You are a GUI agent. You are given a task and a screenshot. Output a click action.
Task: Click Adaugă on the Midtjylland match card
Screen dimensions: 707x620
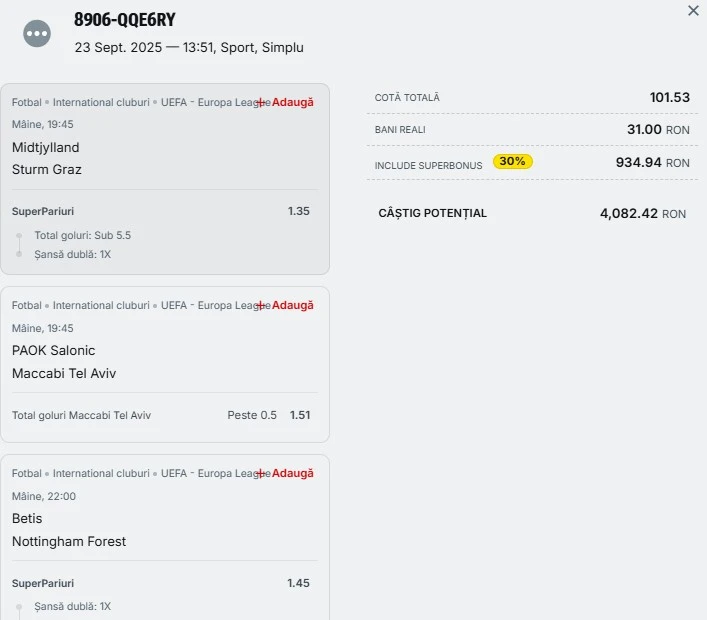point(287,102)
